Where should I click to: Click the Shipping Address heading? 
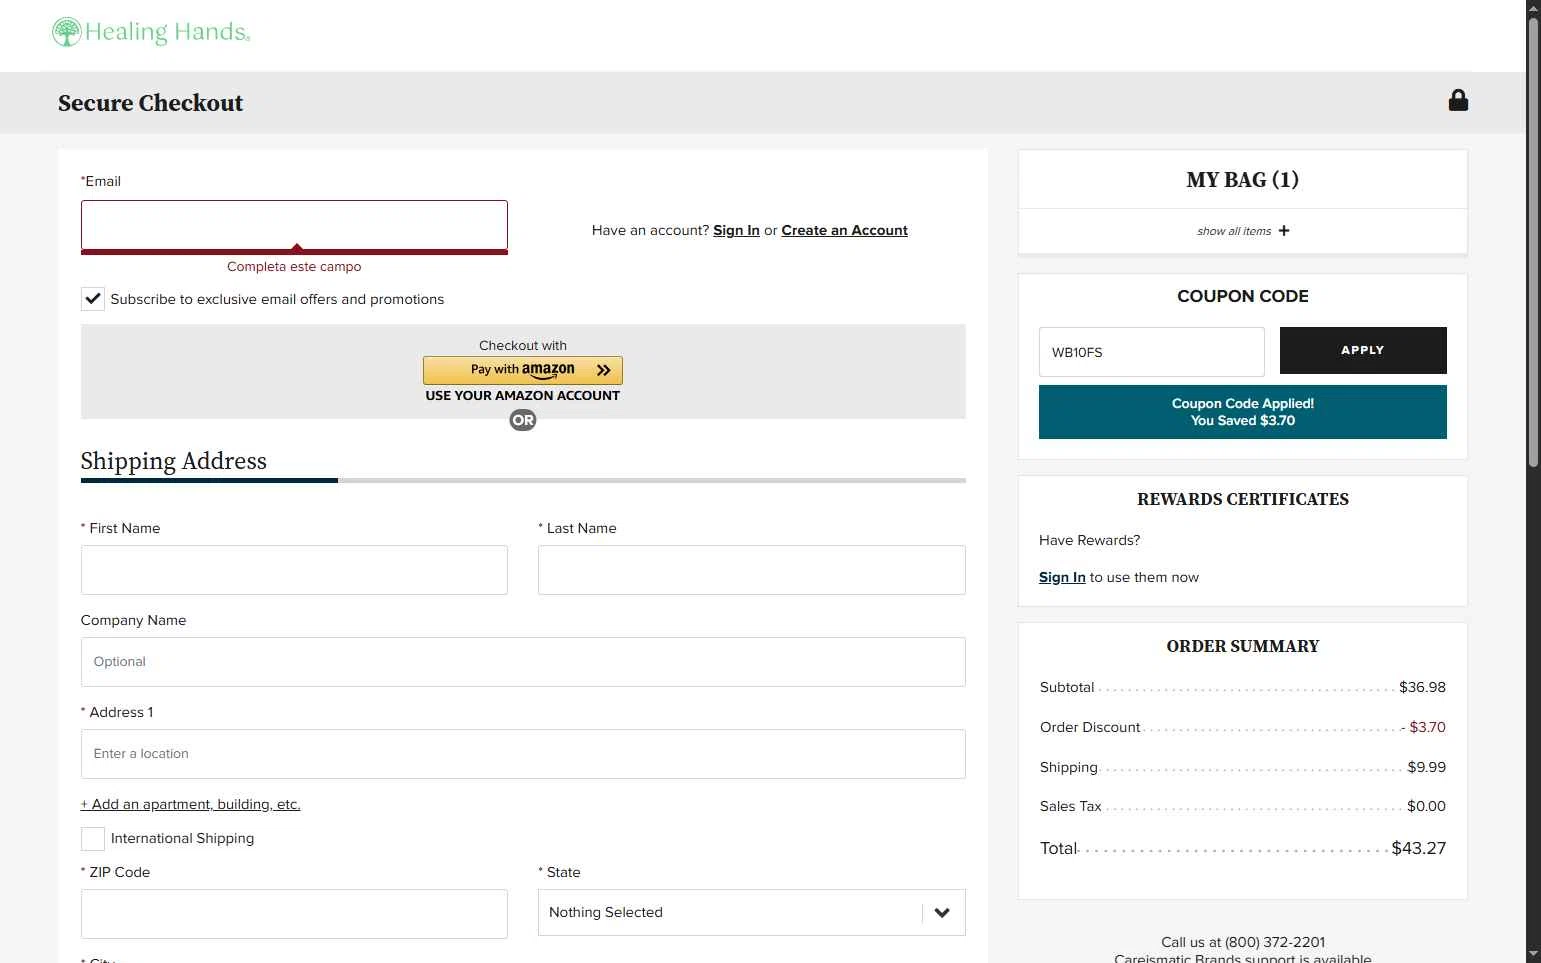coord(174,461)
